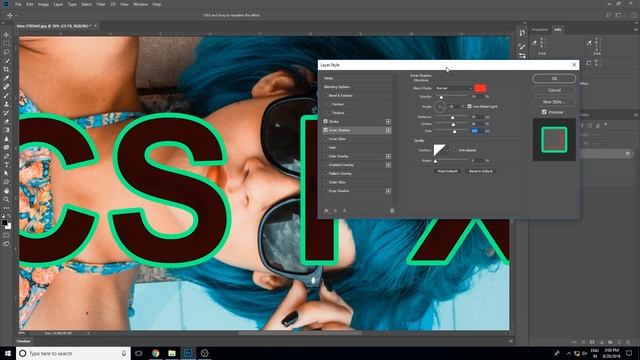Screen dimensions: 640x360
Task: Enable the Satin effect checkbox
Action: [x=325, y=147]
